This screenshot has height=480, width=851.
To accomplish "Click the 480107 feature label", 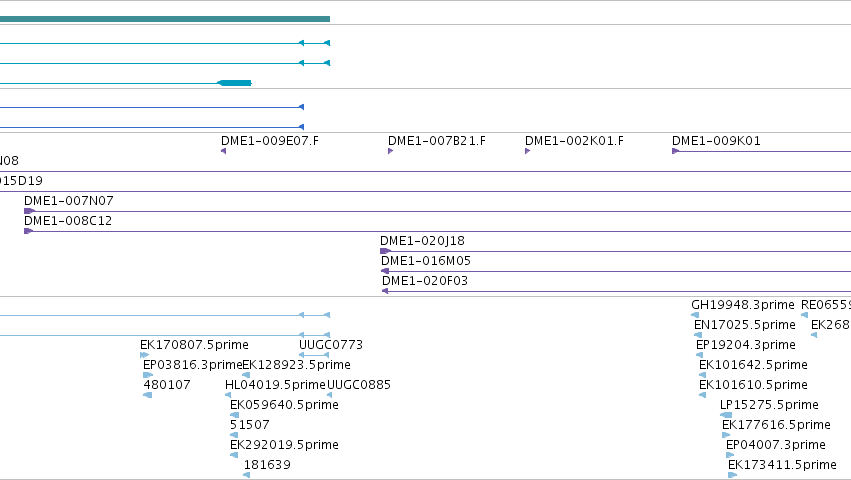I will [167, 385].
